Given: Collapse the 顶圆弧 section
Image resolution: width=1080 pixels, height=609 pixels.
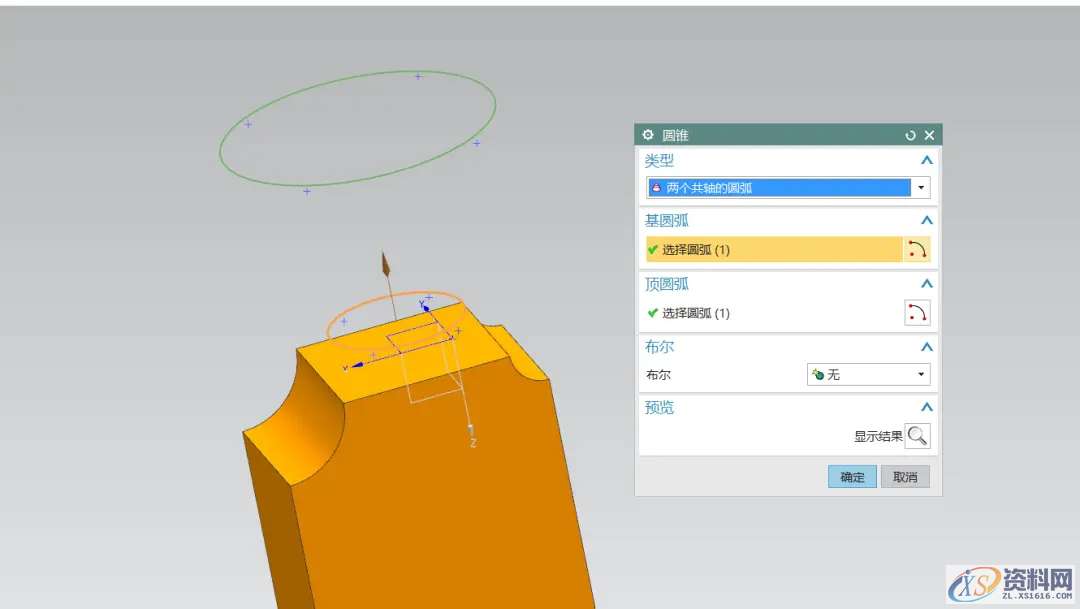Looking at the screenshot, I should (926, 284).
